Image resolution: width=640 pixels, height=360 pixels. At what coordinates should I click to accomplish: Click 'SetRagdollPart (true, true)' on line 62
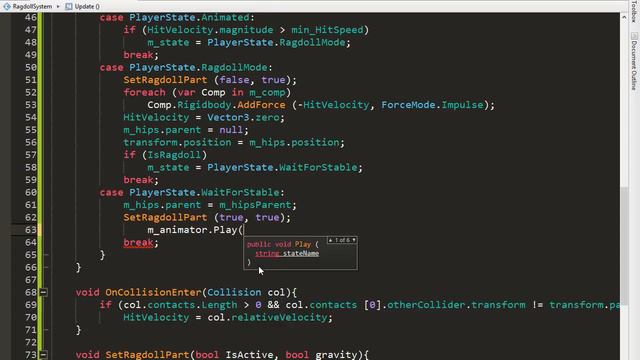pos(204,218)
